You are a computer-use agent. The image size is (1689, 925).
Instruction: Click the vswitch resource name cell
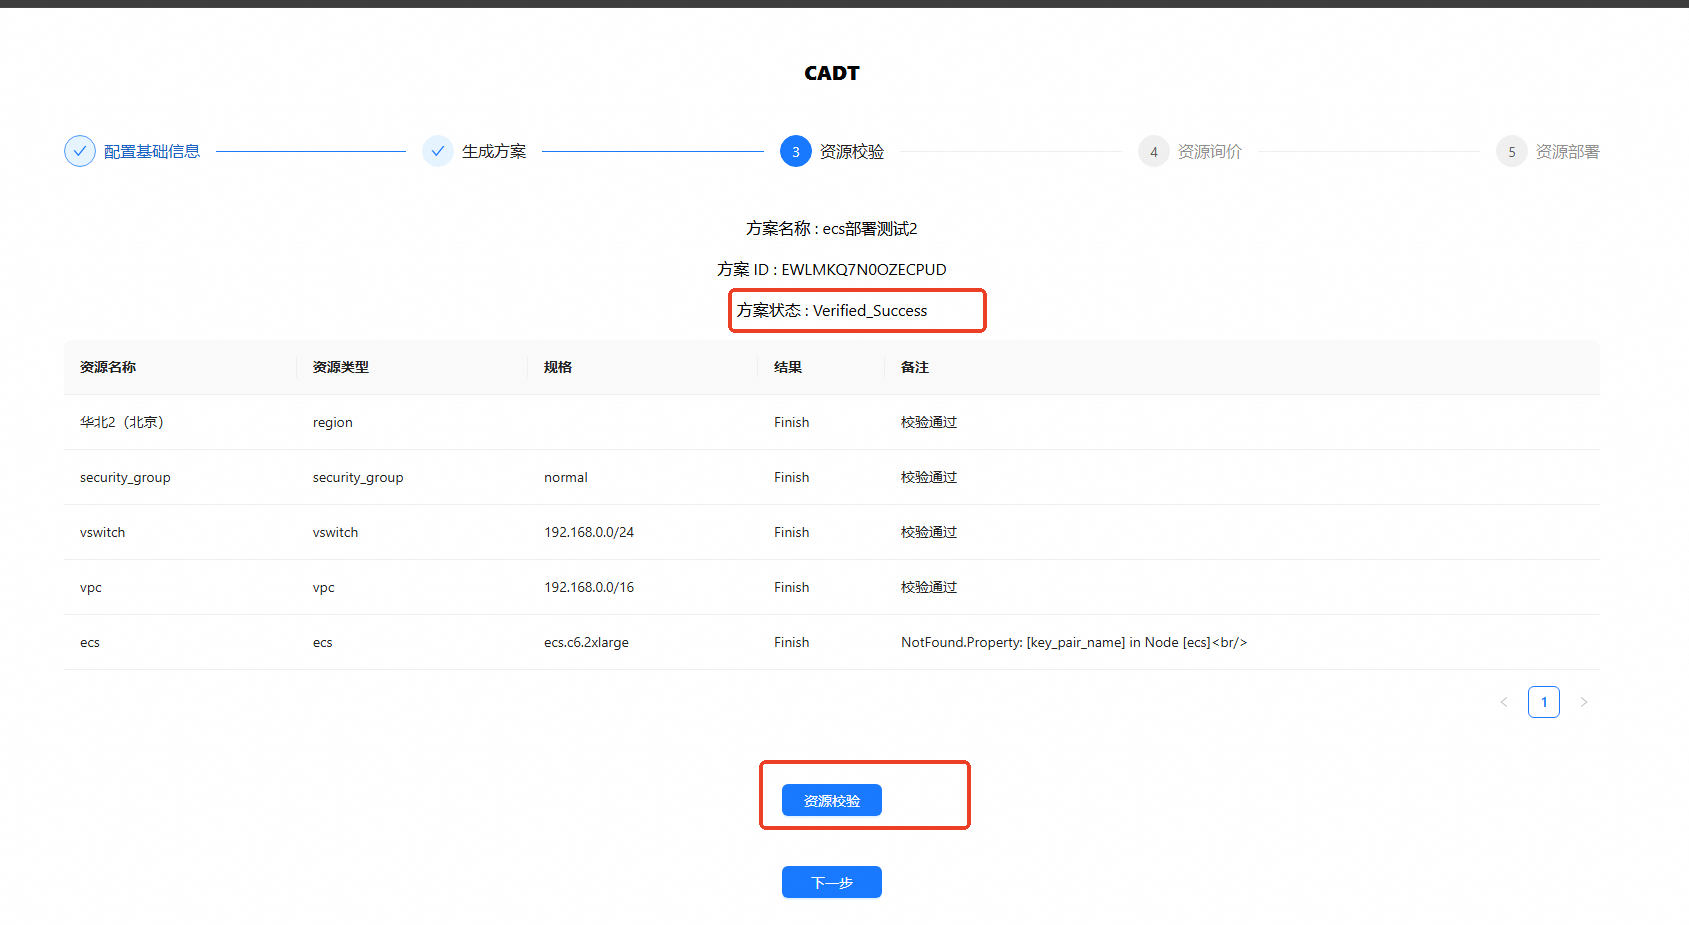(x=103, y=532)
